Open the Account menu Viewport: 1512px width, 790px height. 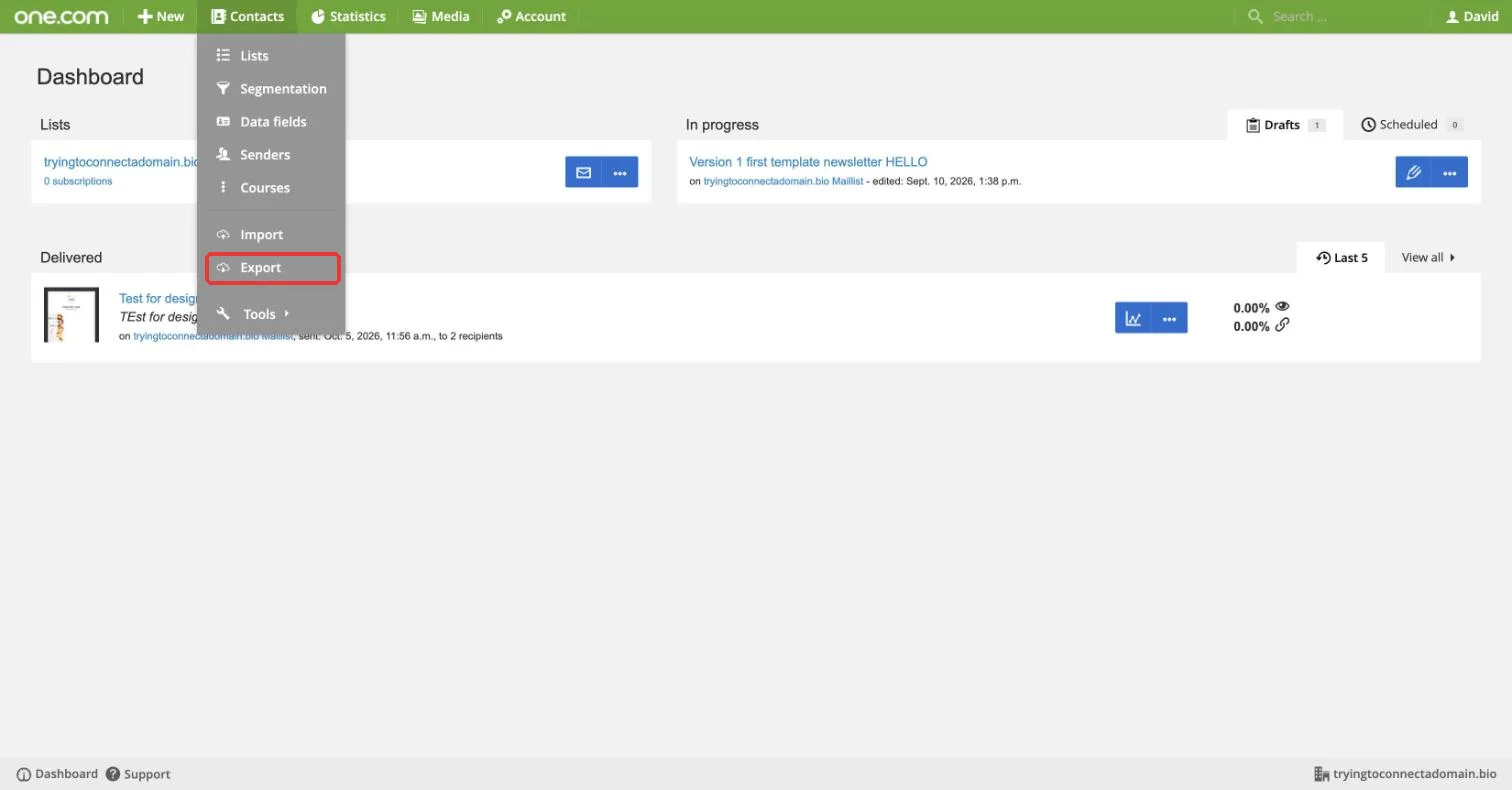pyautogui.click(x=531, y=16)
